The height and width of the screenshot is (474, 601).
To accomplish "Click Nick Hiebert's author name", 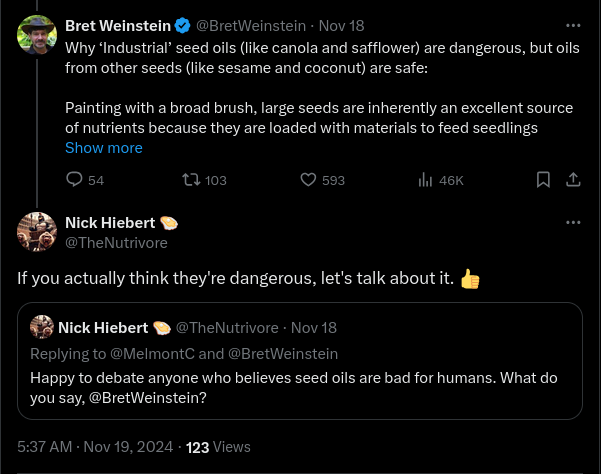I will (x=110, y=223).
